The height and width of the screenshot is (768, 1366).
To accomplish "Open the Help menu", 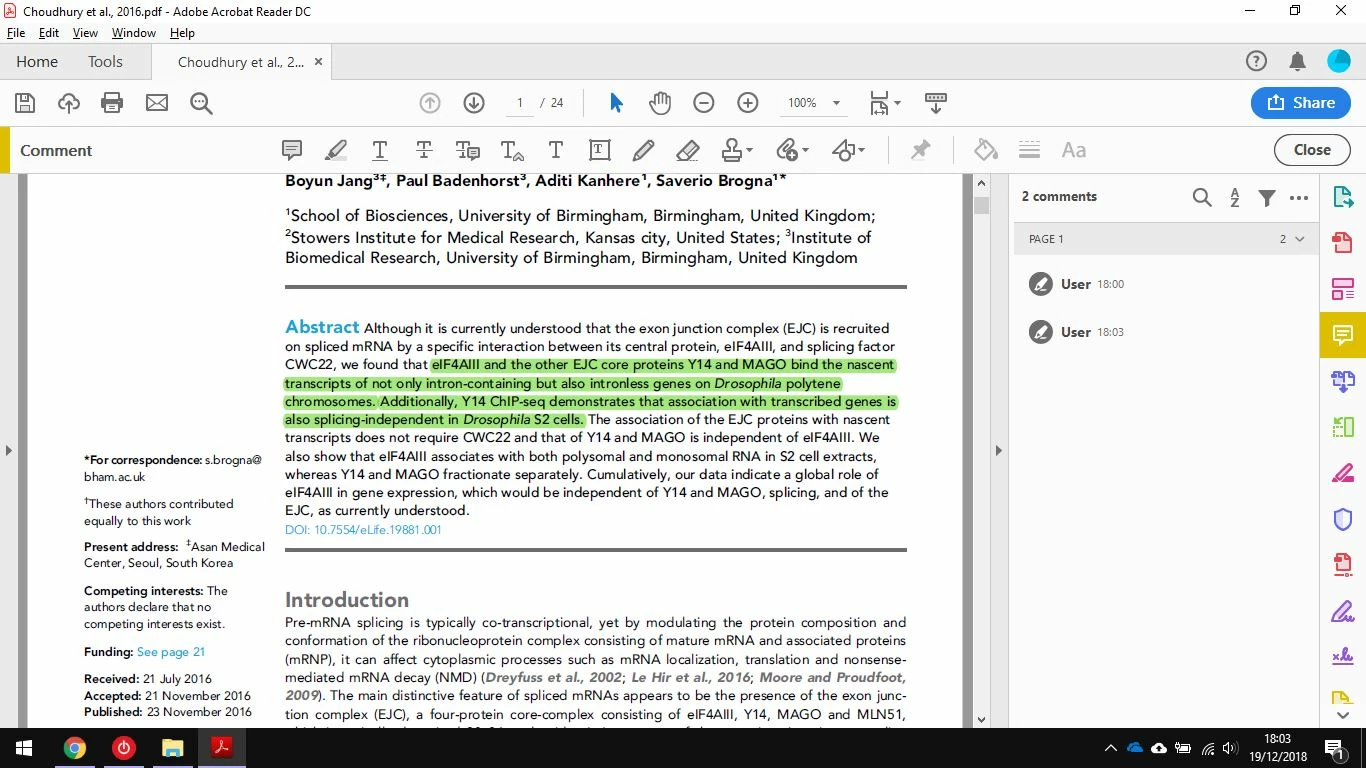I will click(x=182, y=33).
